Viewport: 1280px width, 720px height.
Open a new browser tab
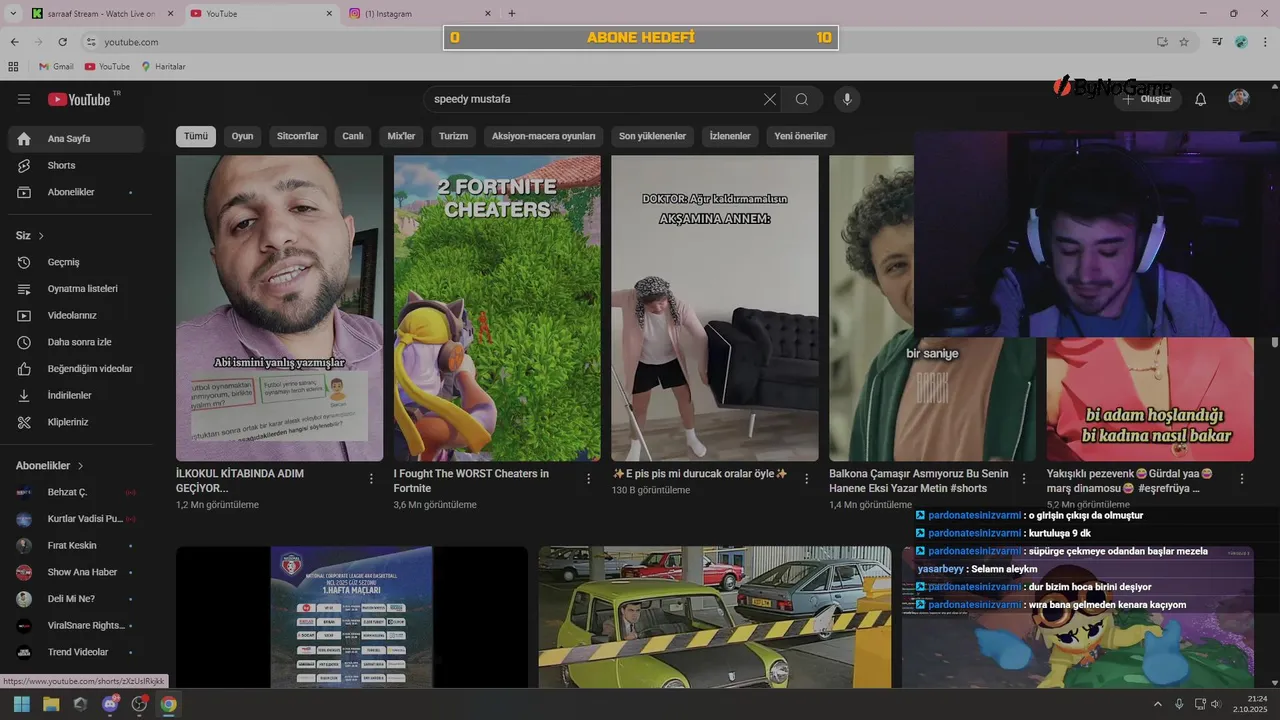(x=512, y=14)
